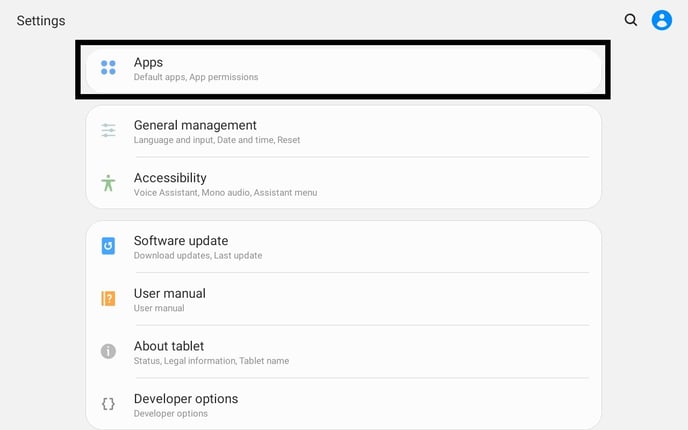The width and height of the screenshot is (688, 430).
Task: Tap 'Download updates, Last update' description
Action: 198,256
